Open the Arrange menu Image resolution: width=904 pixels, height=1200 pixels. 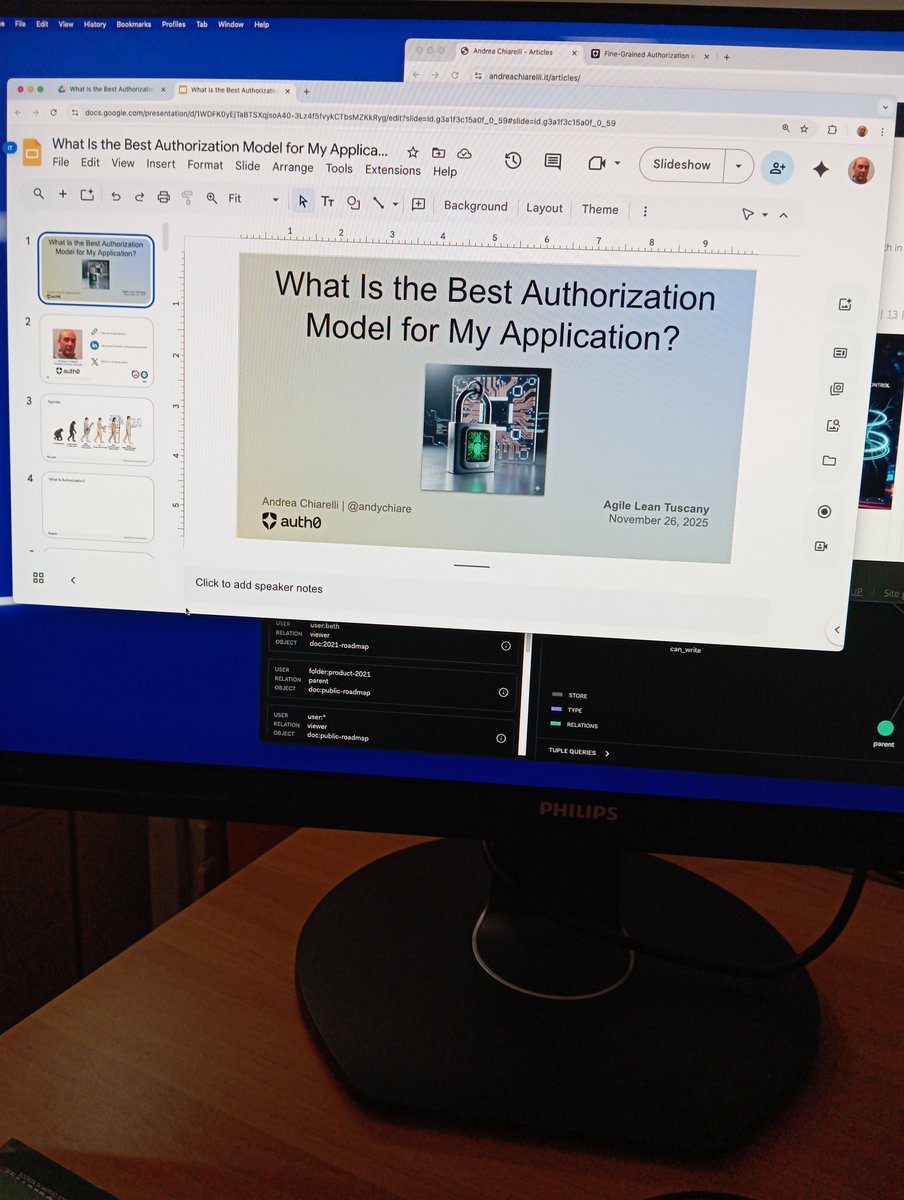(x=293, y=167)
